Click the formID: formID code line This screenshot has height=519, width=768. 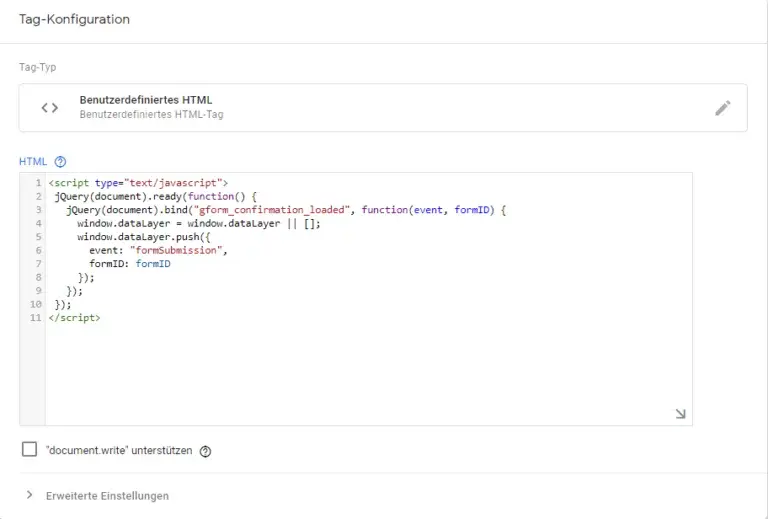coord(129,264)
